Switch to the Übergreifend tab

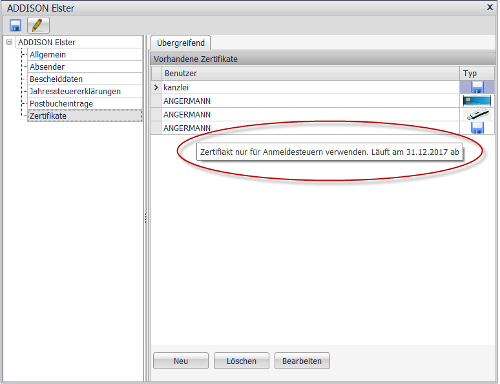point(181,43)
